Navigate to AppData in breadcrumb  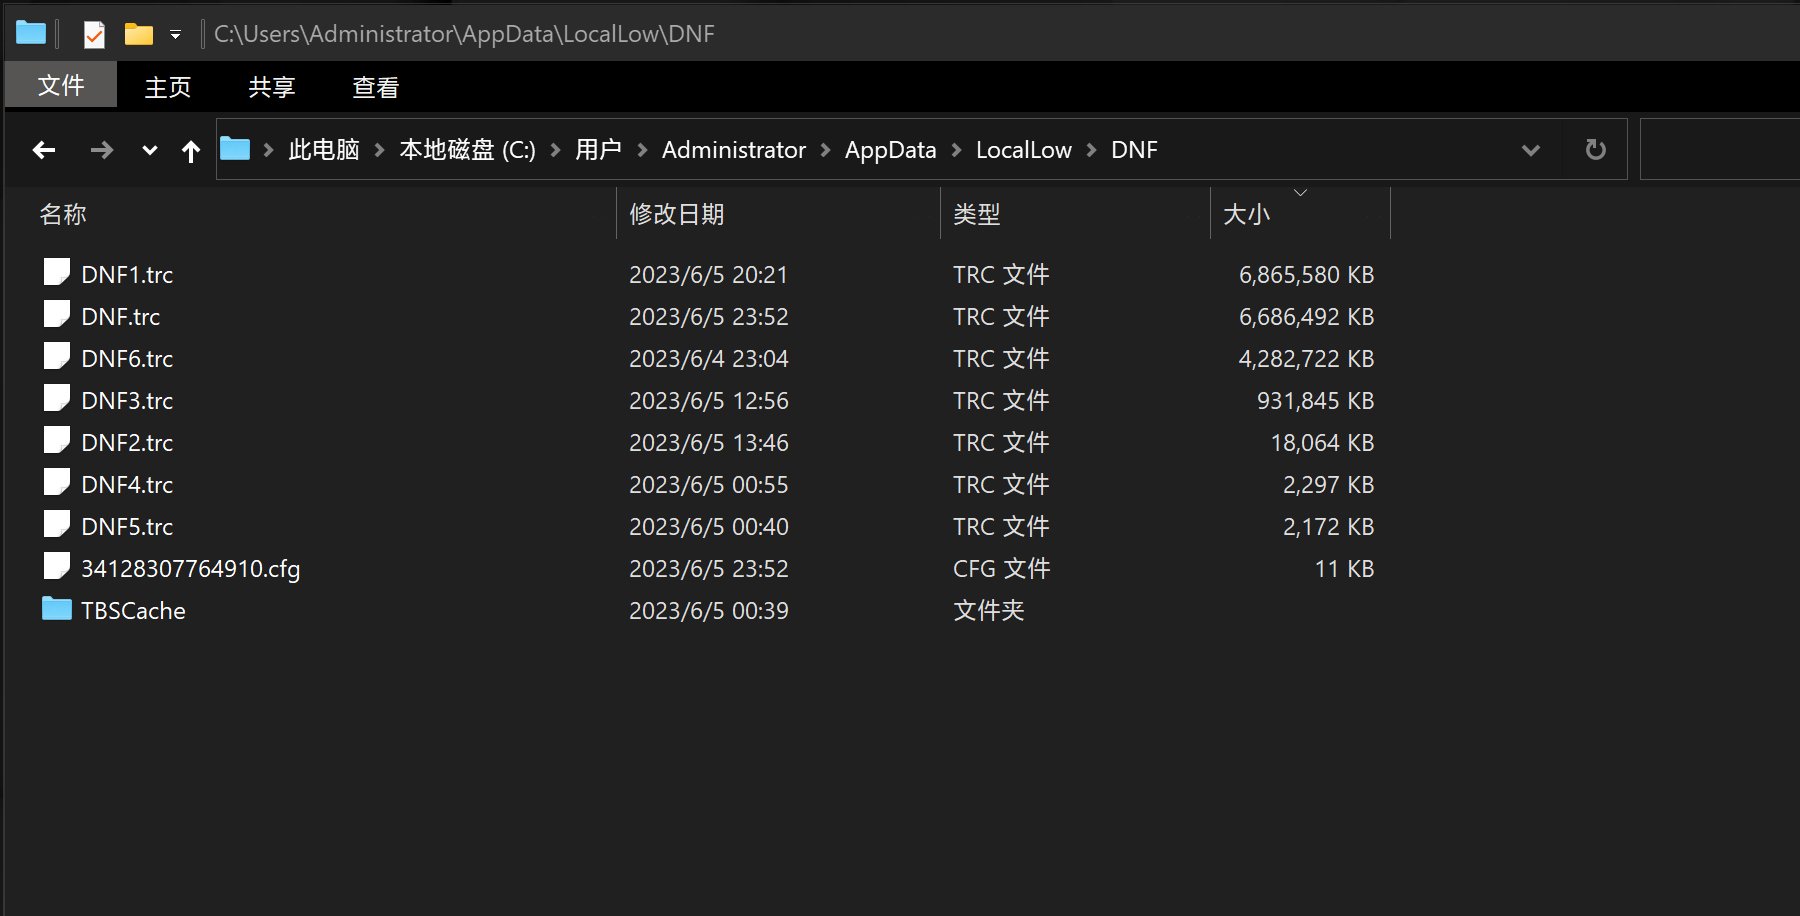pos(891,150)
